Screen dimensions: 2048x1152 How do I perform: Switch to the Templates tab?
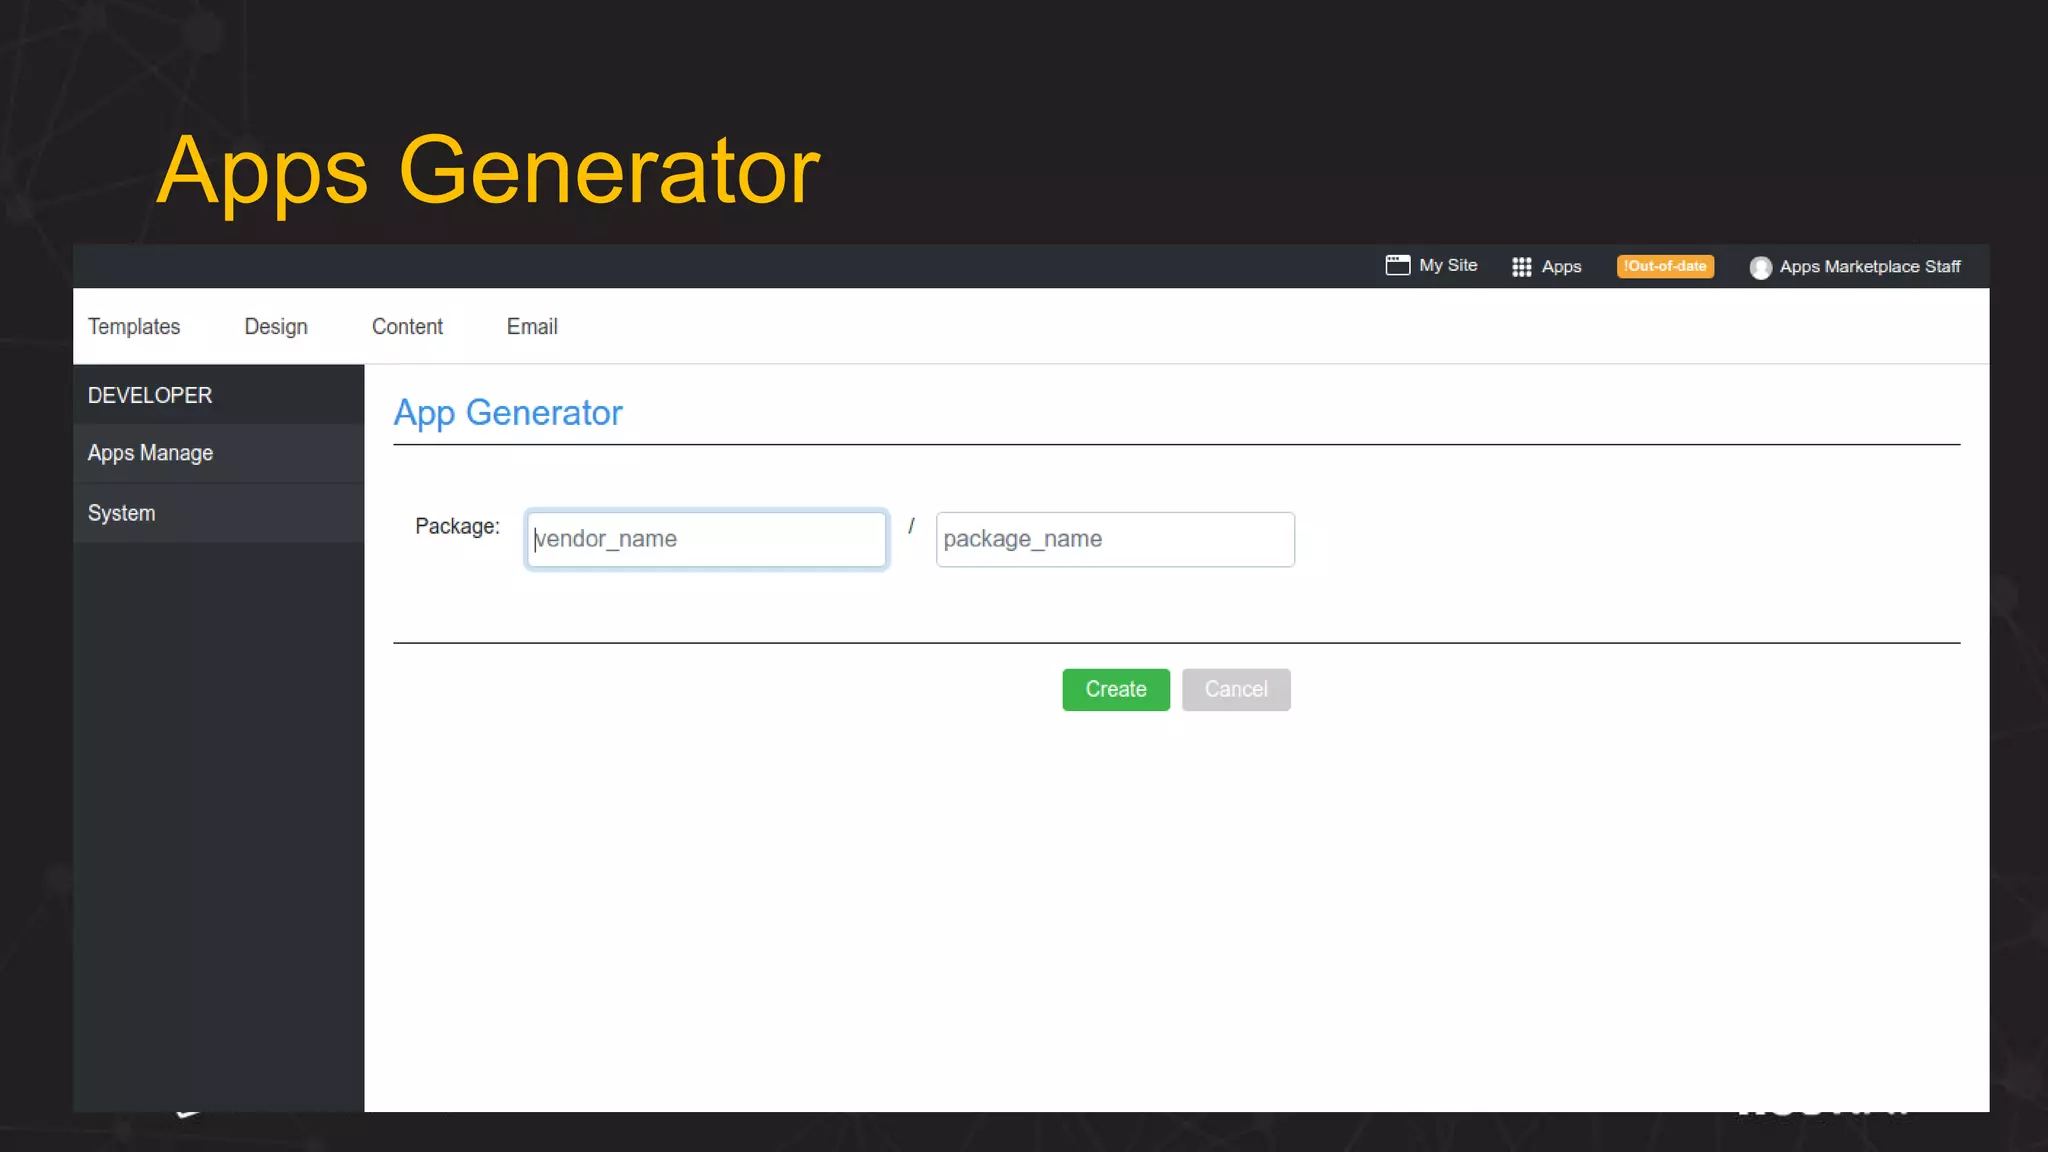click(134, 326)
